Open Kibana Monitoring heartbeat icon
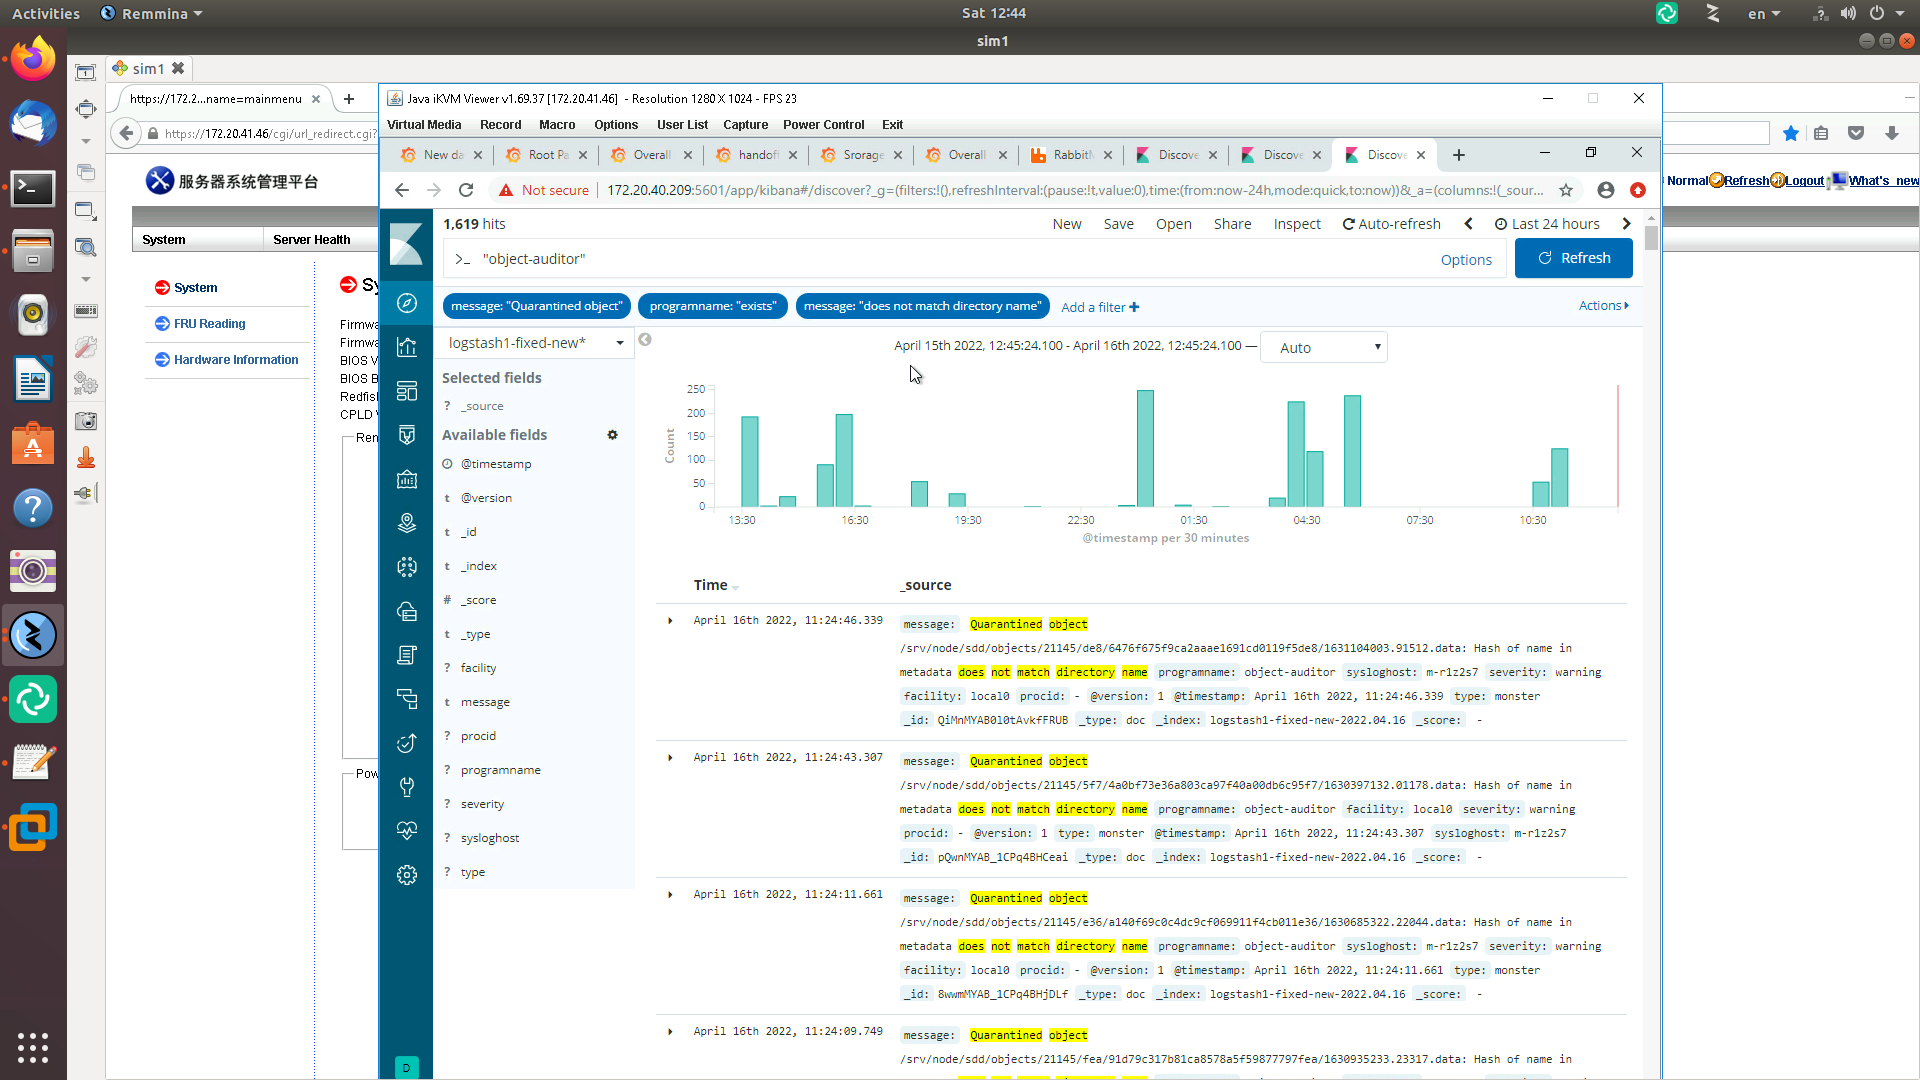Image resolution: width=1920 pixels, height=1080 pixels. (406, 831)
